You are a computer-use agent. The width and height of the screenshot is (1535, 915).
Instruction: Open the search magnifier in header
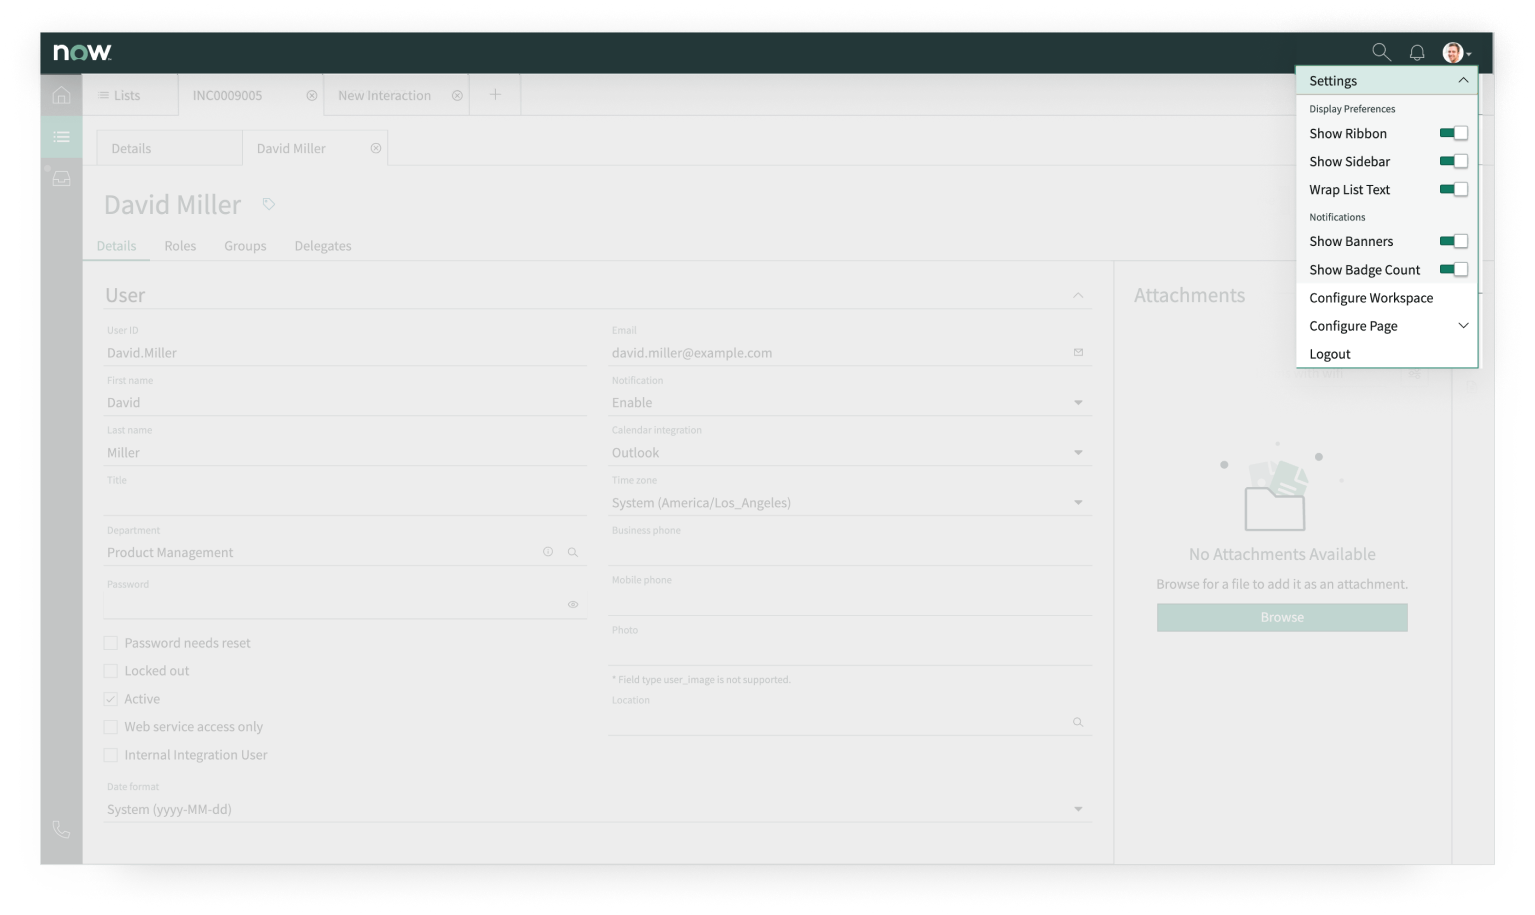coord(1381,52)
